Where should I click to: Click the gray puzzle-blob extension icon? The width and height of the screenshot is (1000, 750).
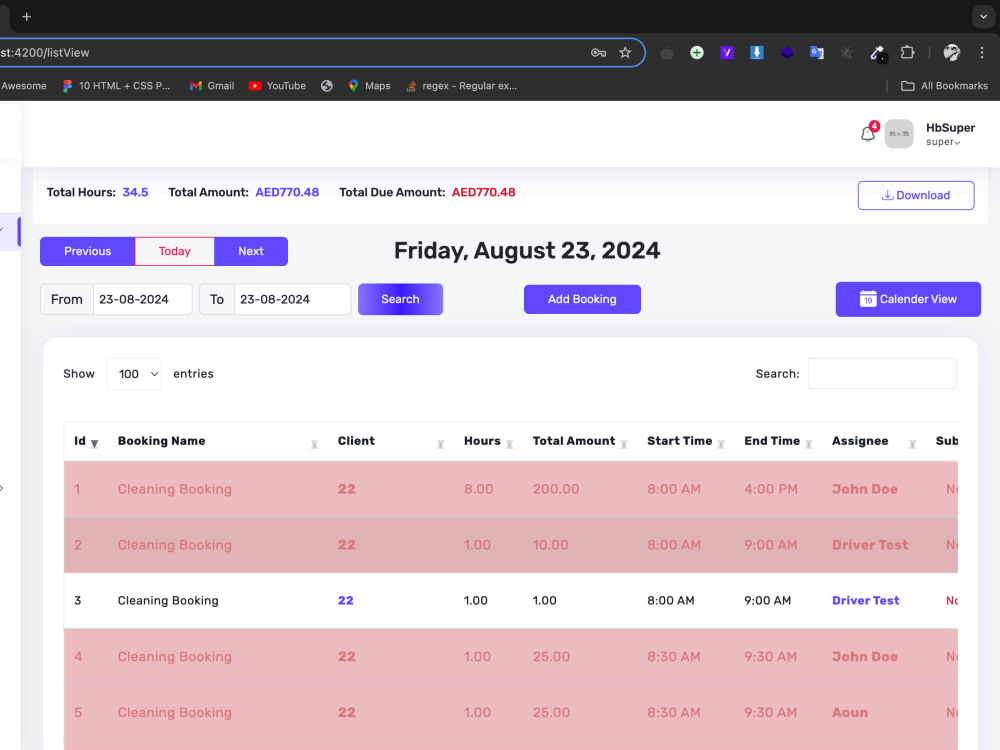tap(666, 53)
